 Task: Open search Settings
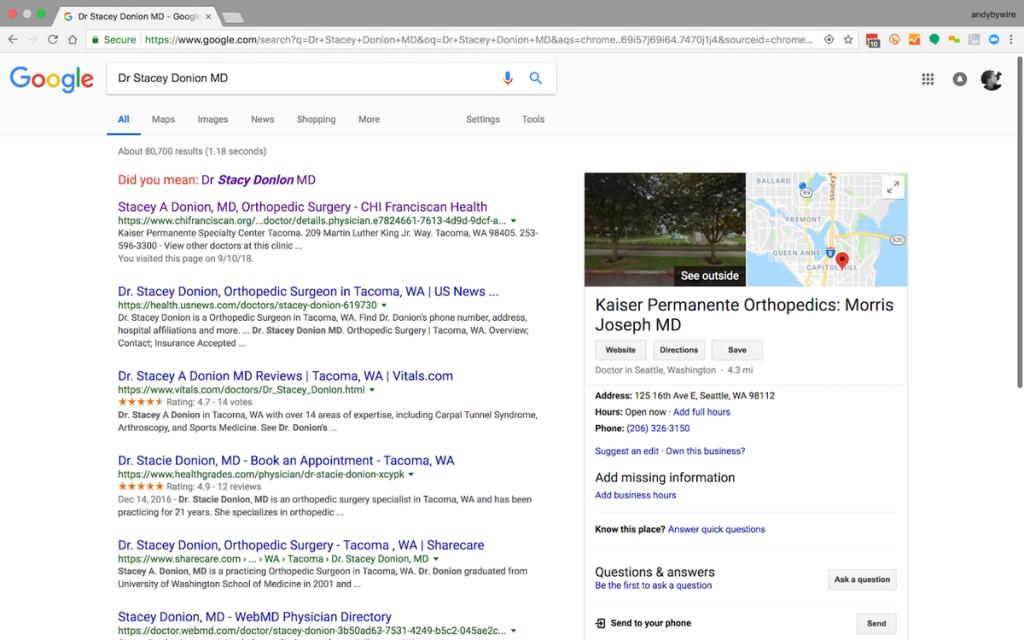pyautogui.click(x=483, y=120)
